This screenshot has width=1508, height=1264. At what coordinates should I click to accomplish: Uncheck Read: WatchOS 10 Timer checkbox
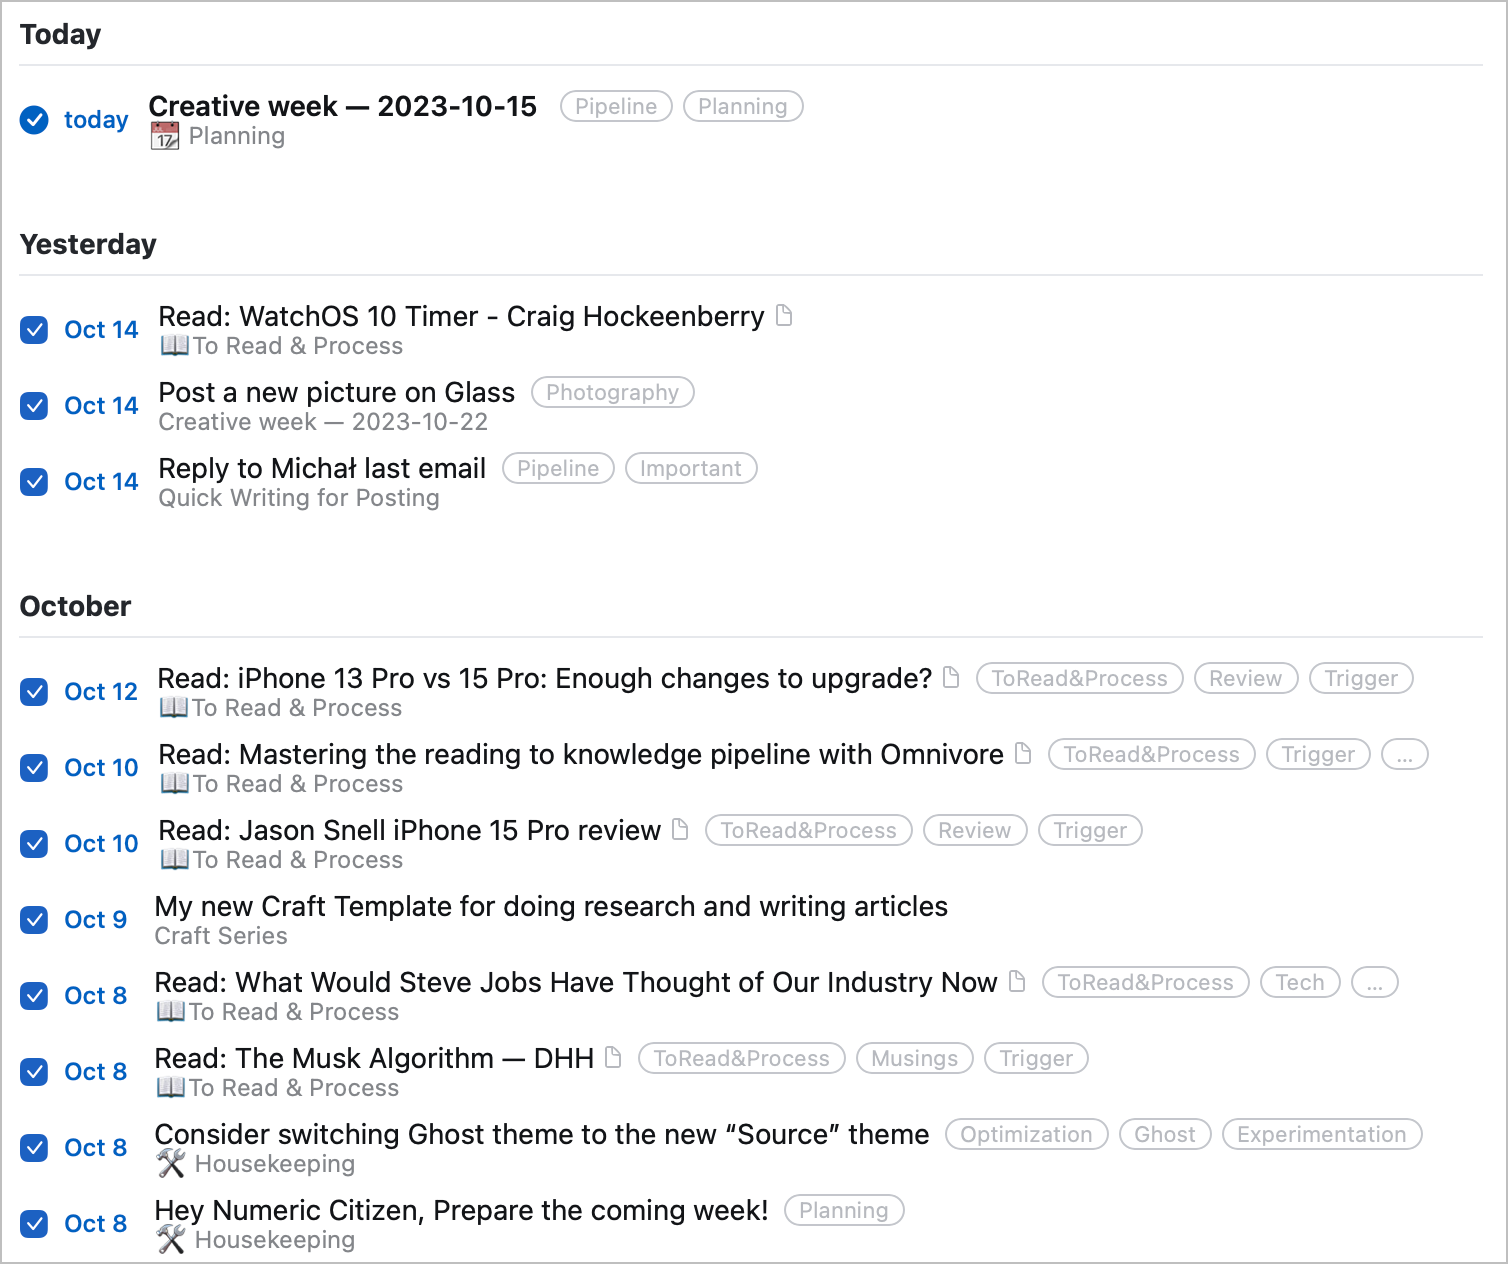pos(34,330)
